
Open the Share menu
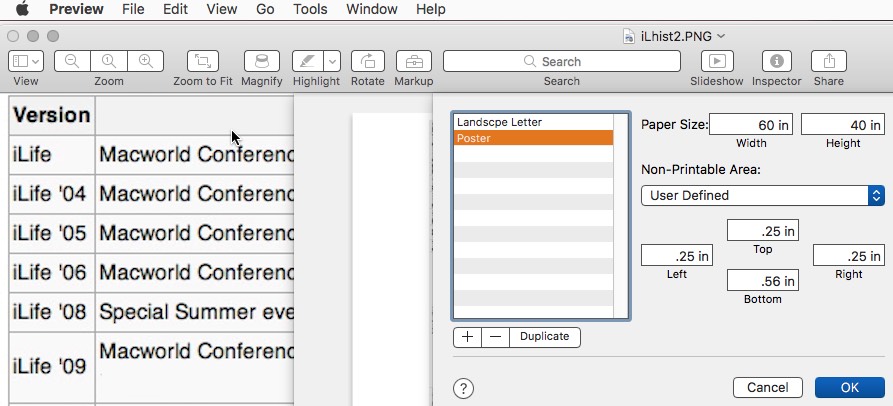pos(829,61)
